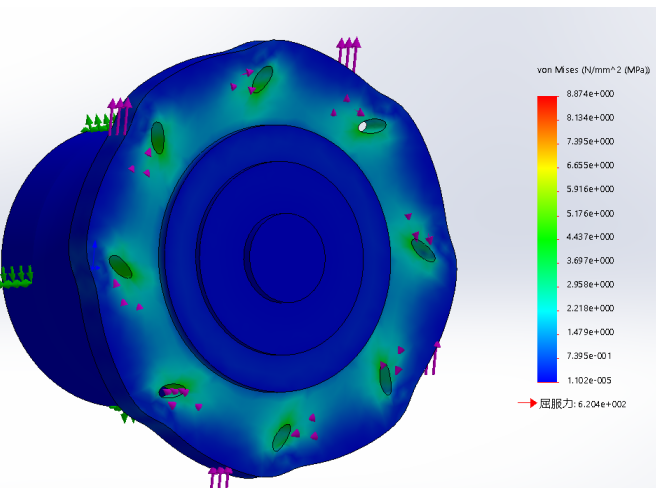This screenshot has width=656, height=488.
Task: Click the legend value 5.176e+000
Action: click(x=590, y=213)
